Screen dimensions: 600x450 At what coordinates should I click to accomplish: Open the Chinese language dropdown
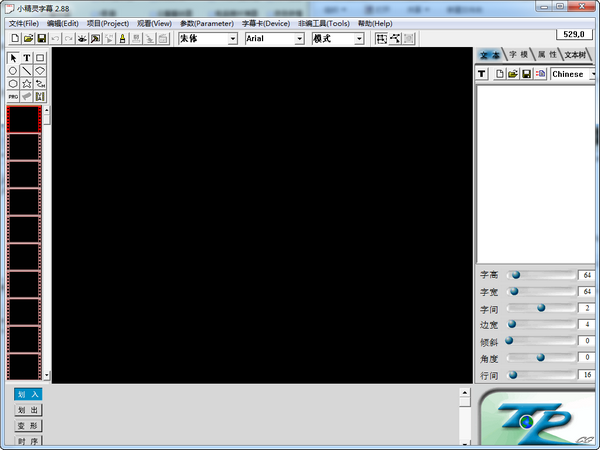click(593, 74)
